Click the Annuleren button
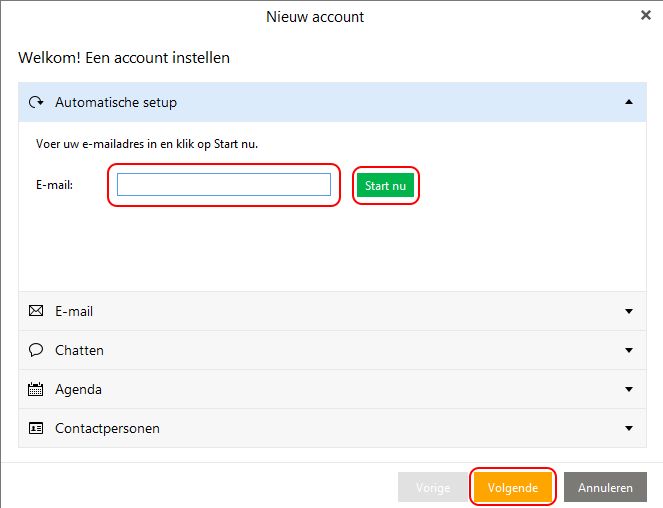This screenshot has width=663, height=508. [x=605, y=487]
